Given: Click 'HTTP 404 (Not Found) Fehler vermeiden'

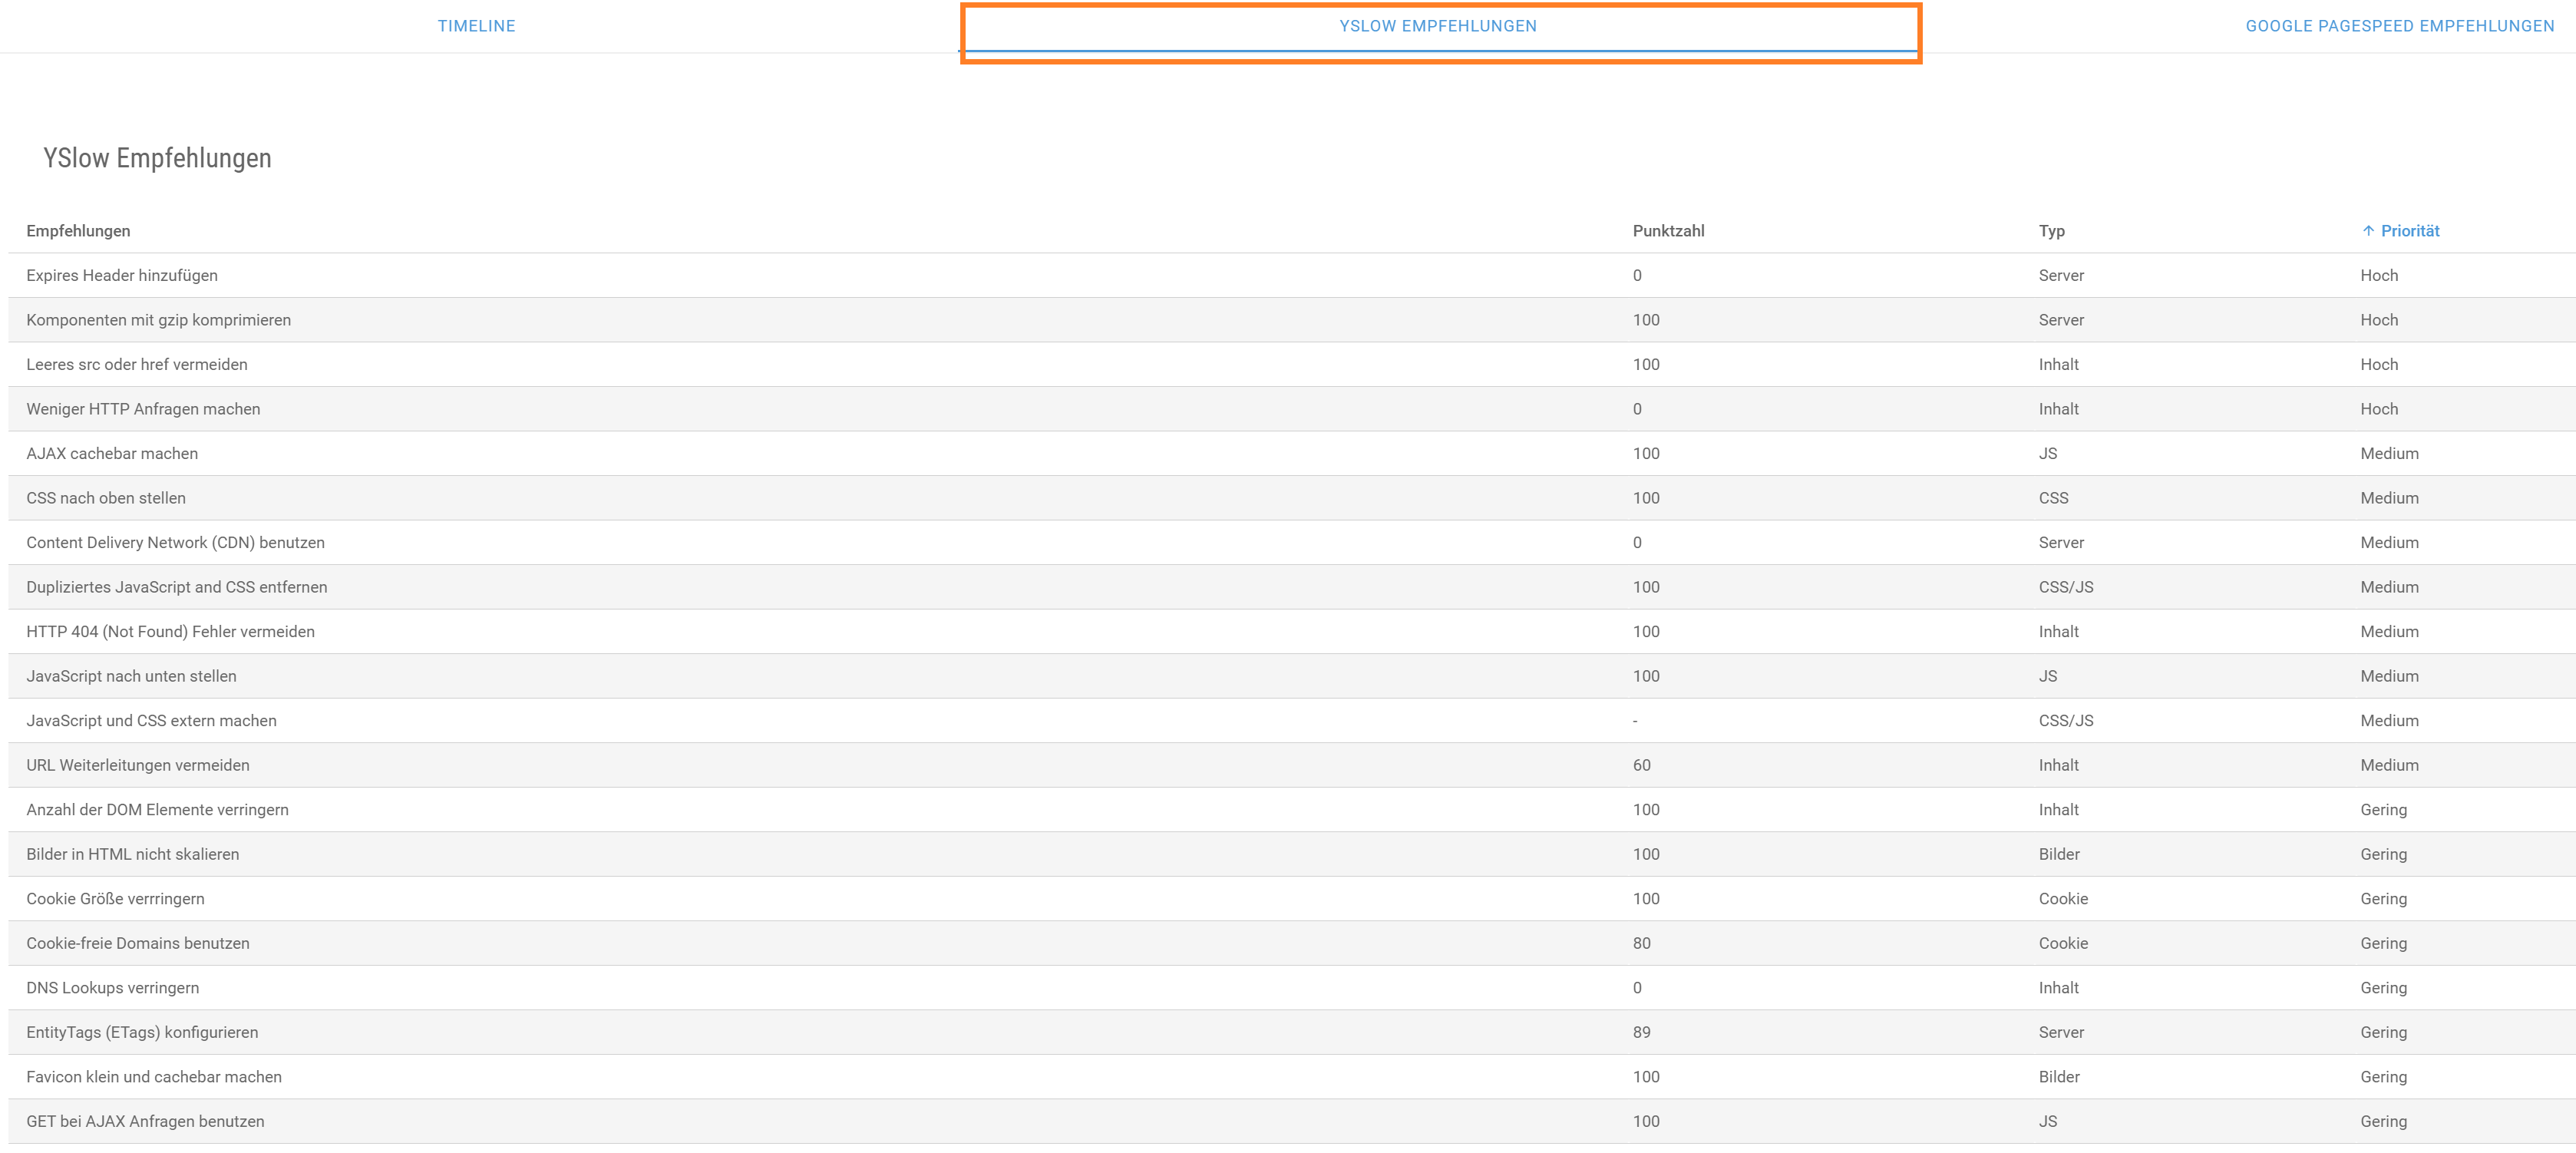Looking at the screenshot, I should point(170,631).
